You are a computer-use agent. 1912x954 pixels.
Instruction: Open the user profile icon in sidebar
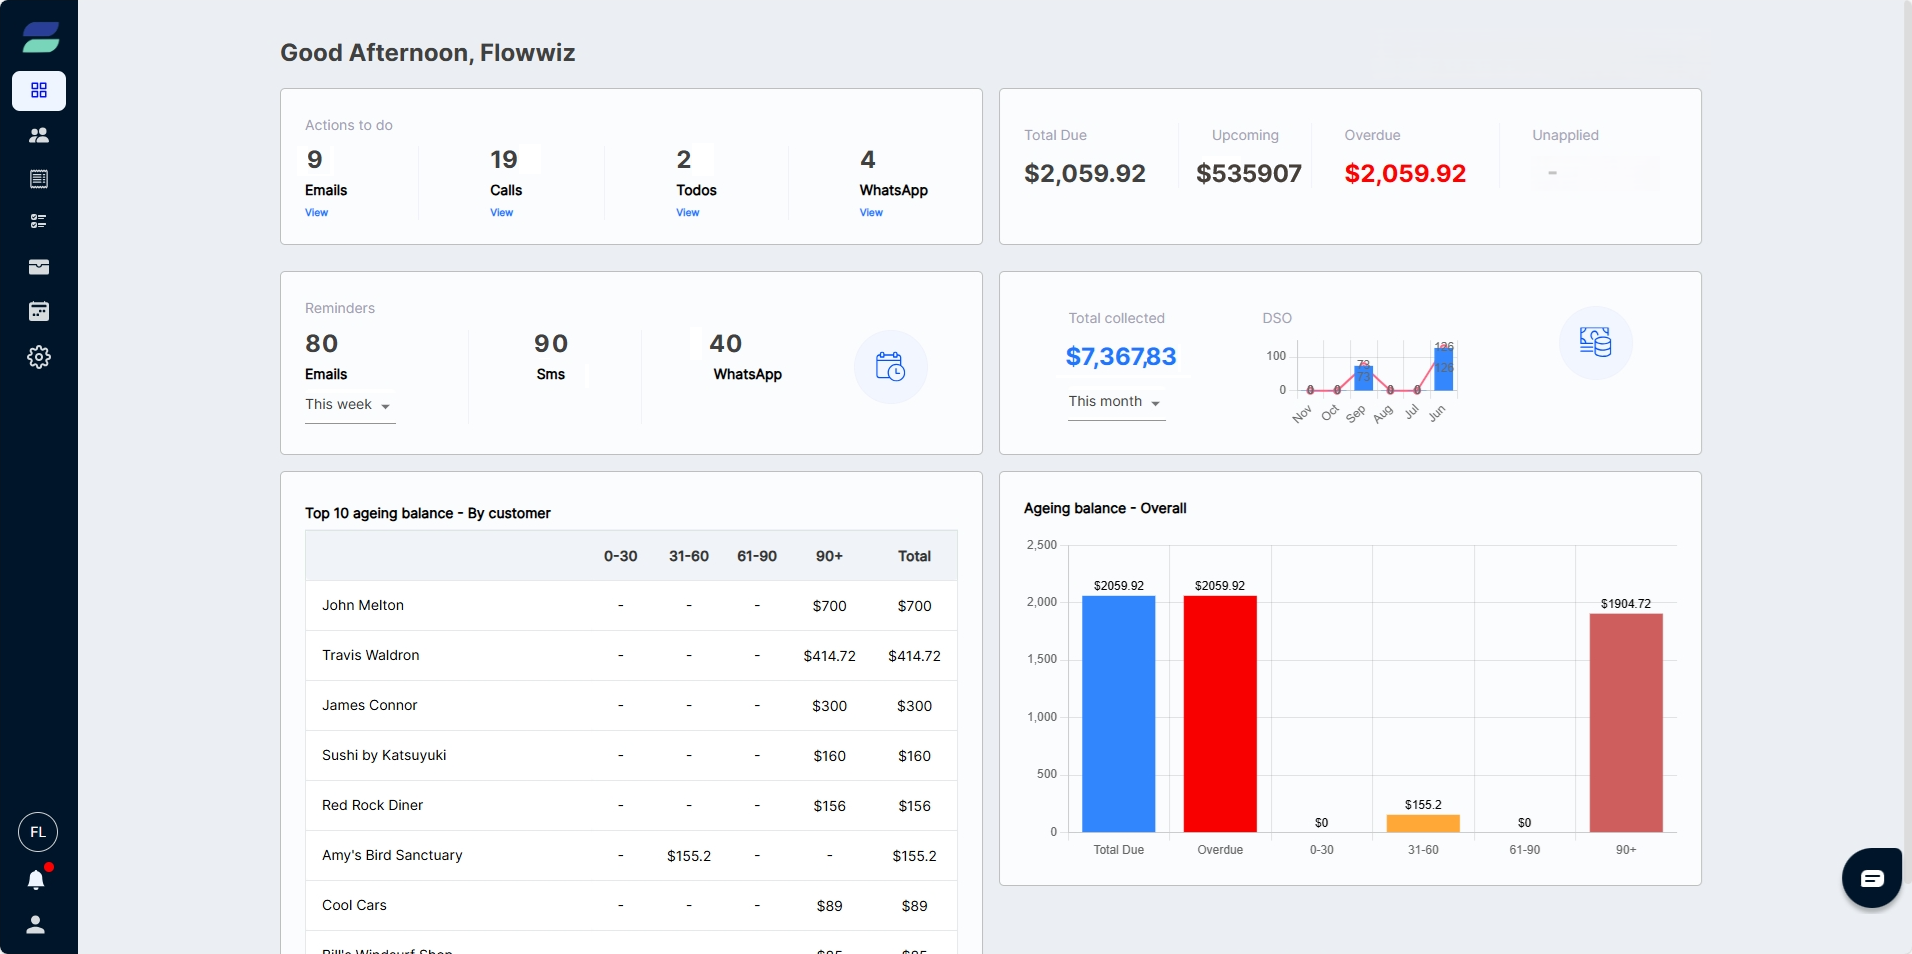pos(36,925)
